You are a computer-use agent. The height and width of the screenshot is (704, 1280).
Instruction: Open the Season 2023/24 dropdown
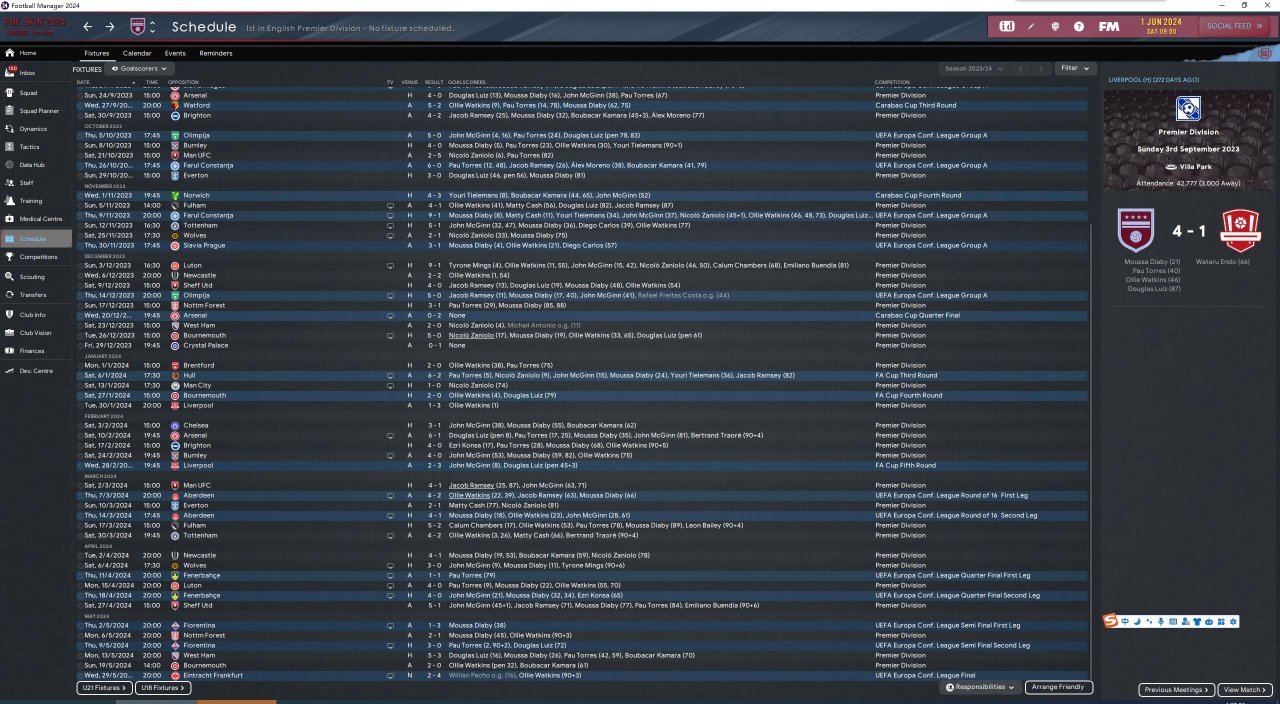(973, 68)
